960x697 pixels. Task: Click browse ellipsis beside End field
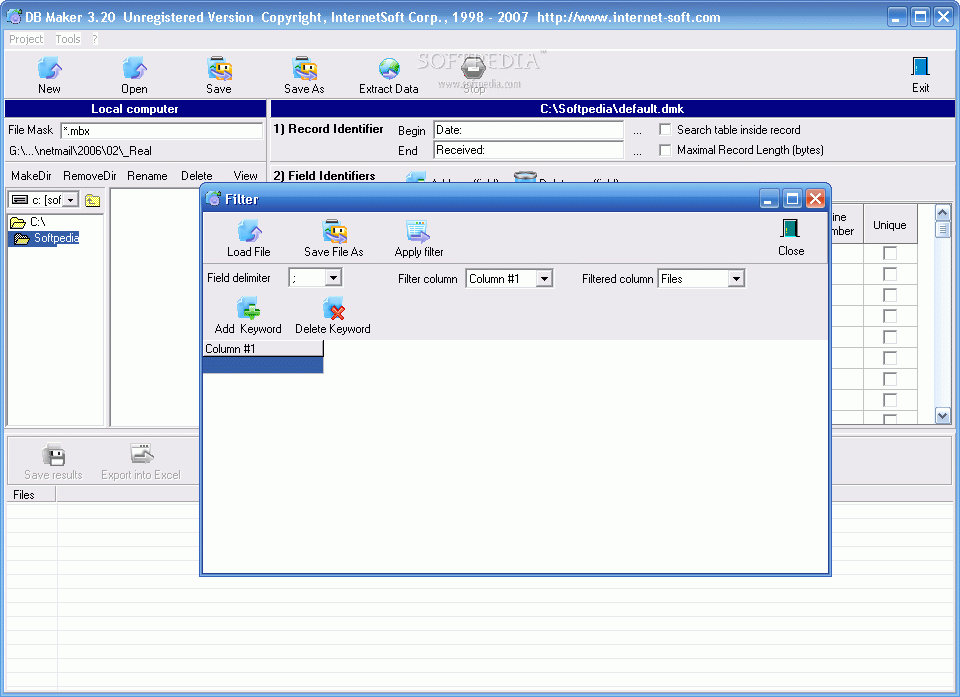click(637, 151)
